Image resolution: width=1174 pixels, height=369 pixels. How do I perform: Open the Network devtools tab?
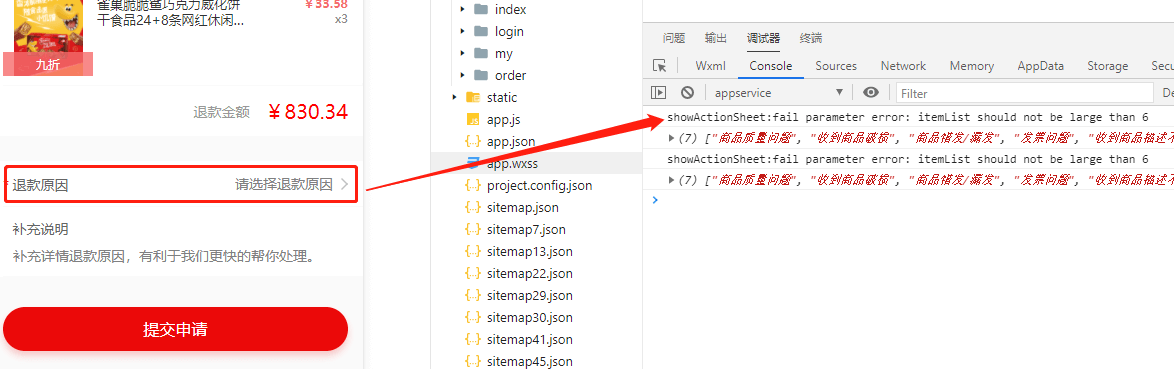click(903, 66)
